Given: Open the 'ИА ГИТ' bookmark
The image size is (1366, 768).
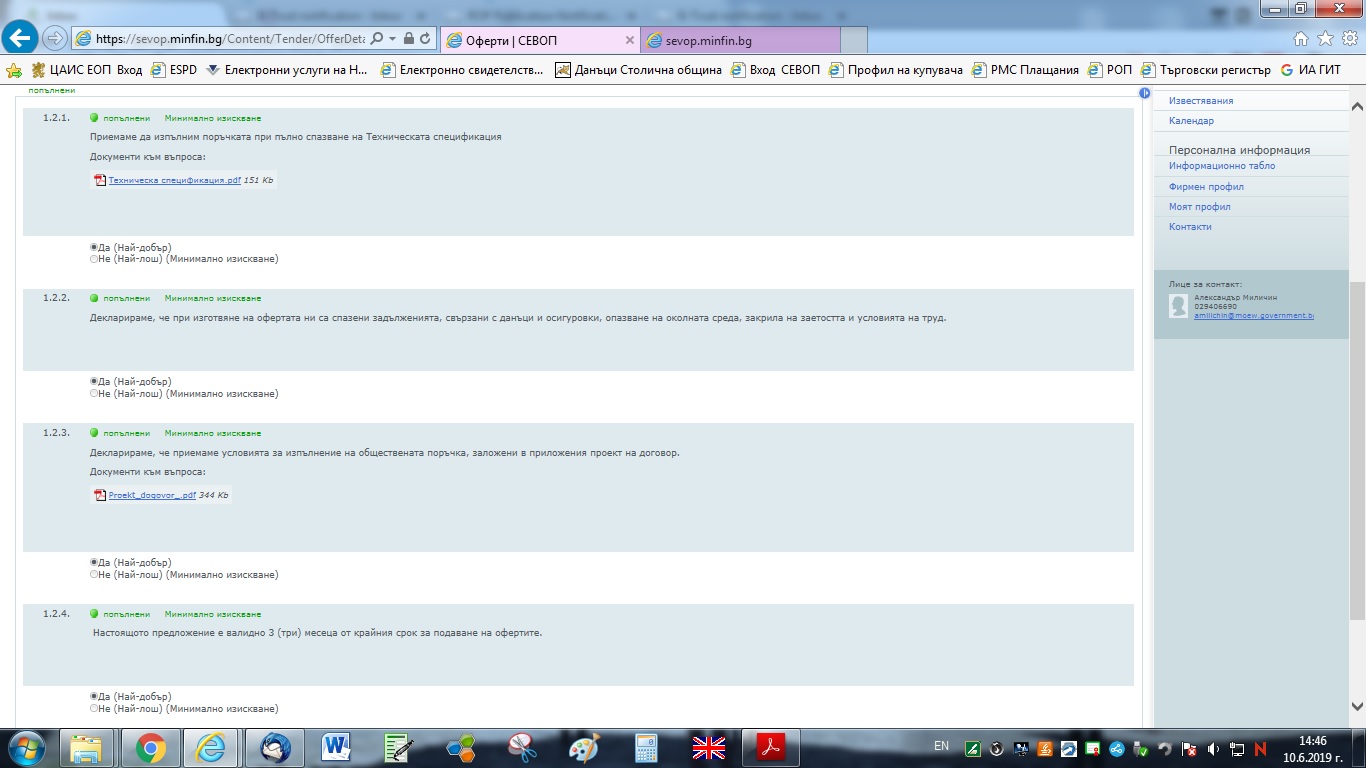Looking at the screenshot, I should [1310, 70].
